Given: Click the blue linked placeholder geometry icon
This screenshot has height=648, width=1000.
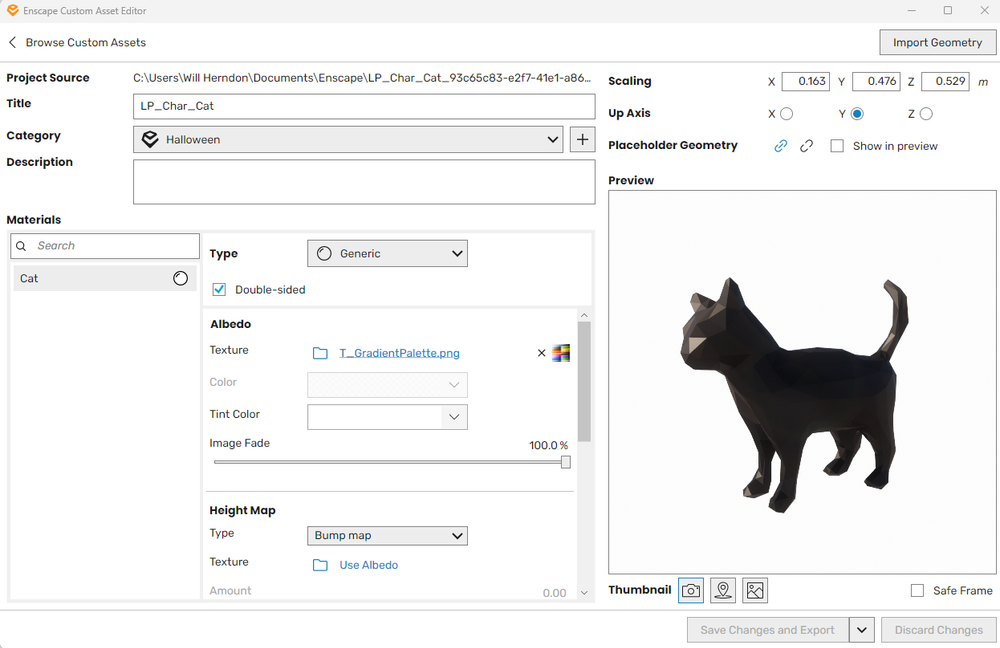Looking at the screenshot, I should pos(781,146).
